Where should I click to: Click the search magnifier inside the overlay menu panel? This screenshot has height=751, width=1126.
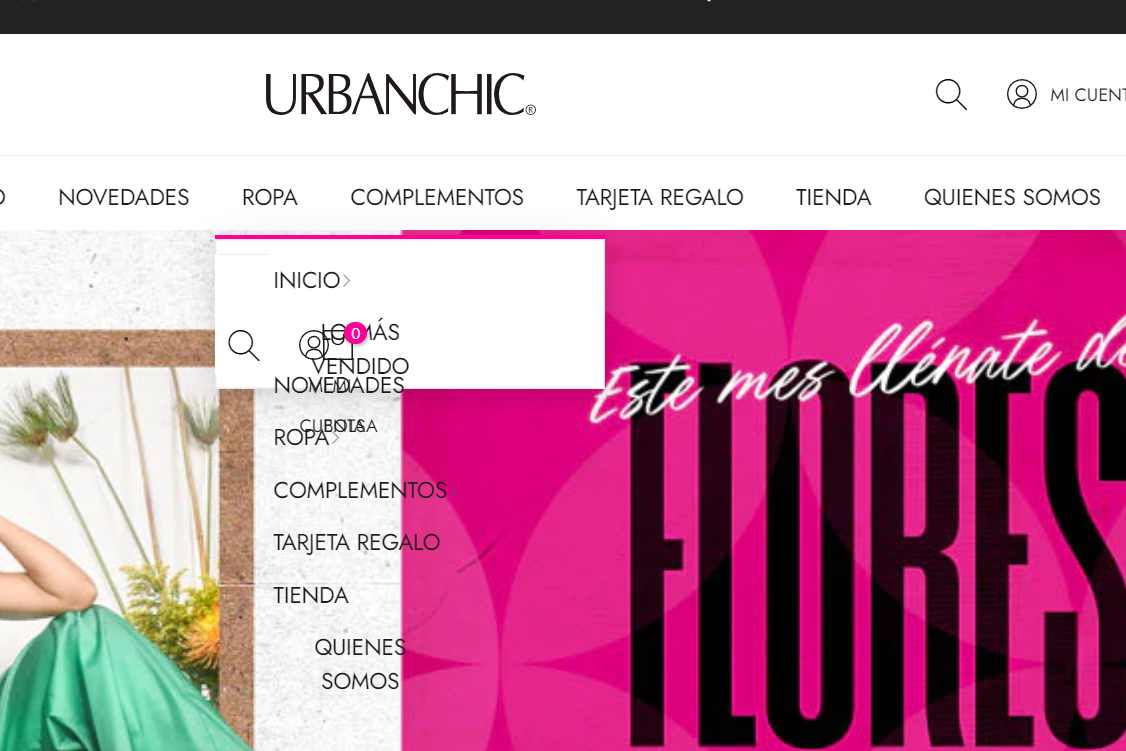click(243, 345)
